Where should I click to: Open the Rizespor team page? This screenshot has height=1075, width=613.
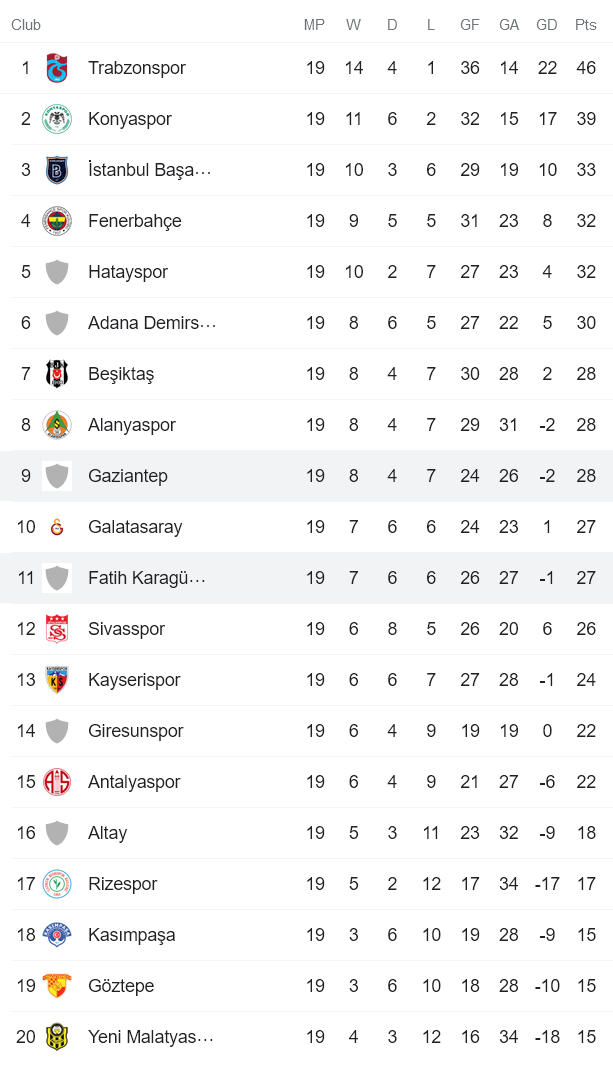(x=122, y=883)
